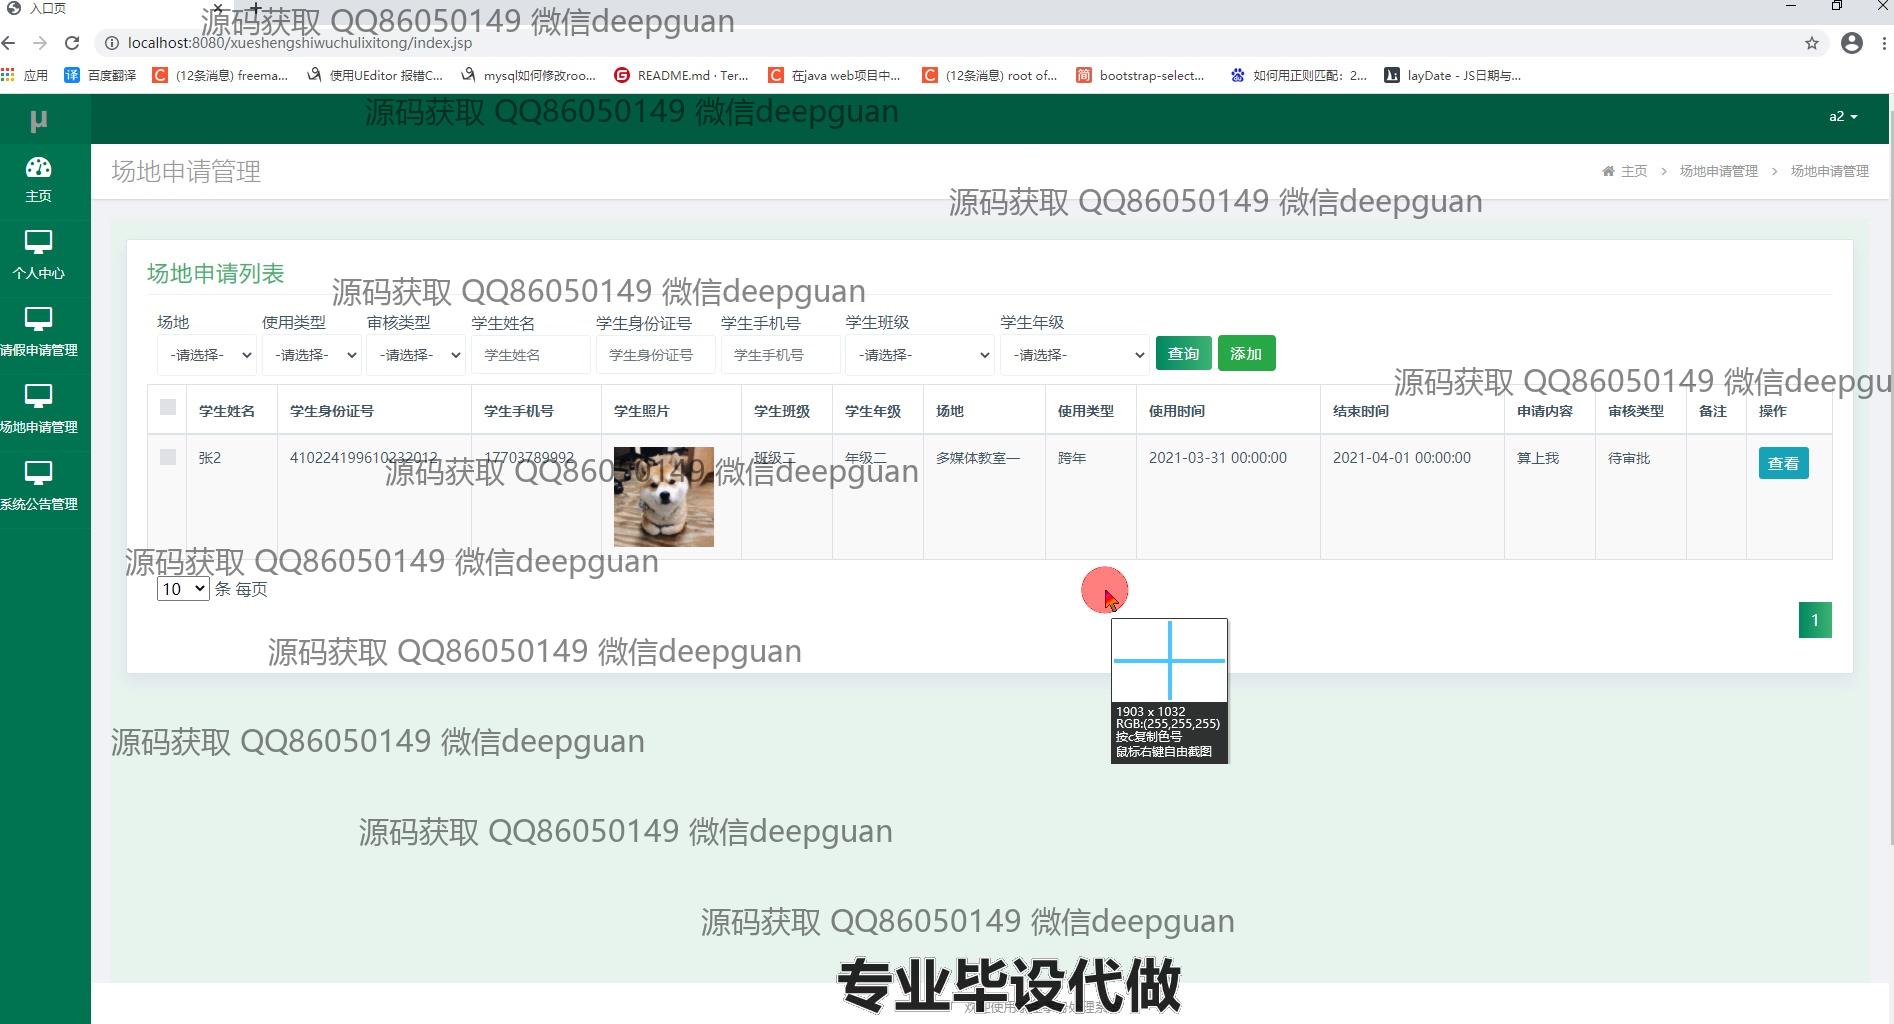The height and width of the screenshot is (1024, 1894).
Task: Open browser profile avatar icon
Action: 1851,43
